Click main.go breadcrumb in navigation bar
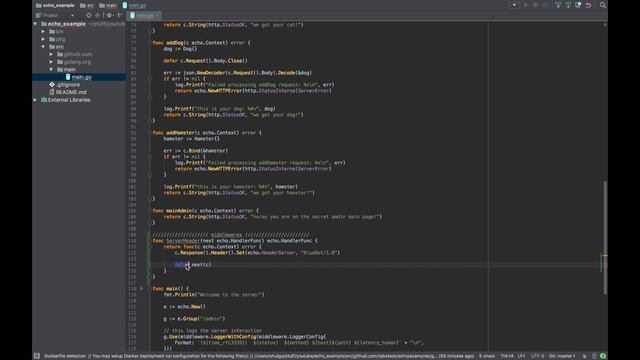 (x=134, y=5)
